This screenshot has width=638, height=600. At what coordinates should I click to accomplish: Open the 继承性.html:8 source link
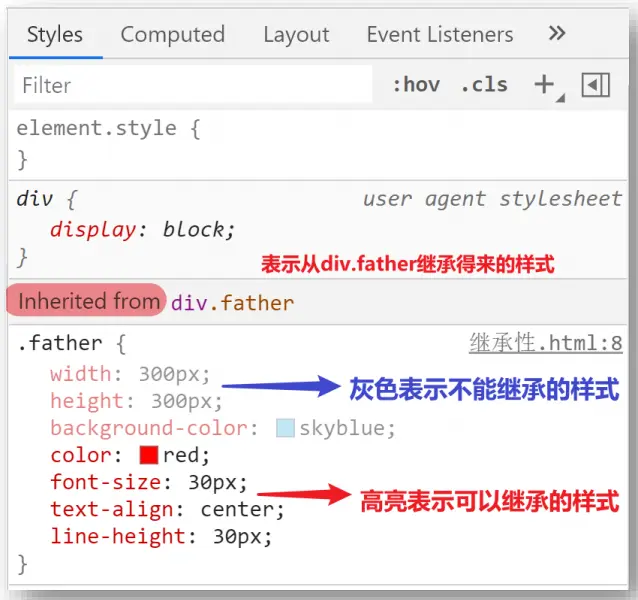(546, 344)
